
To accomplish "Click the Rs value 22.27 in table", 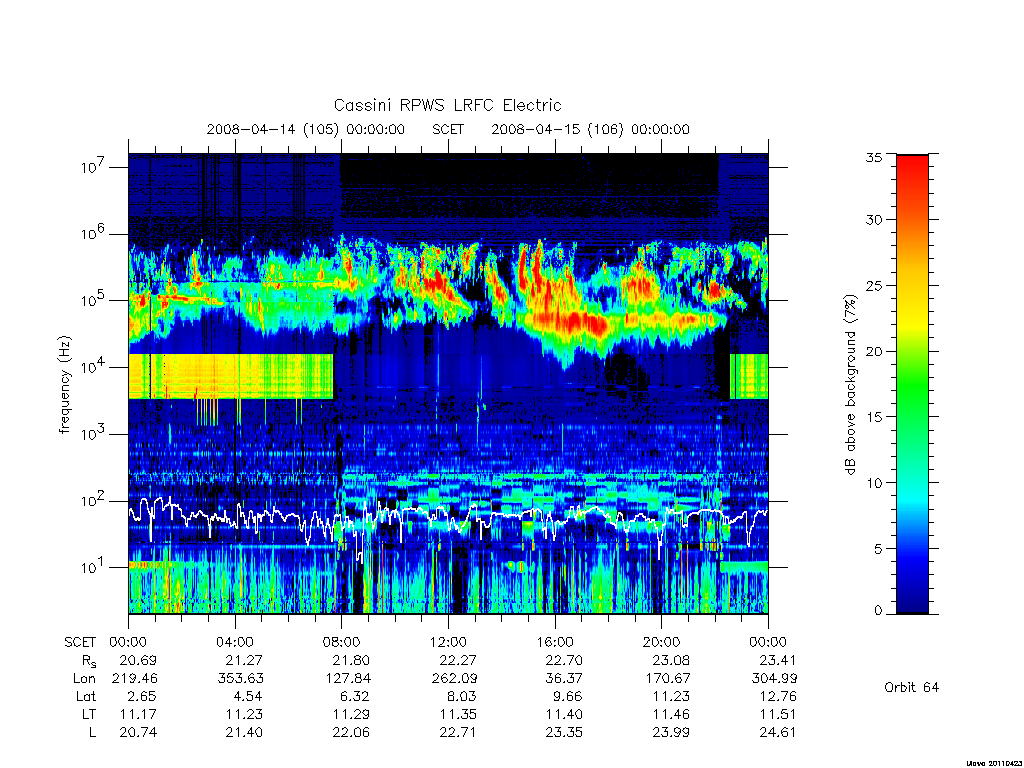I will tap(458, 660).
